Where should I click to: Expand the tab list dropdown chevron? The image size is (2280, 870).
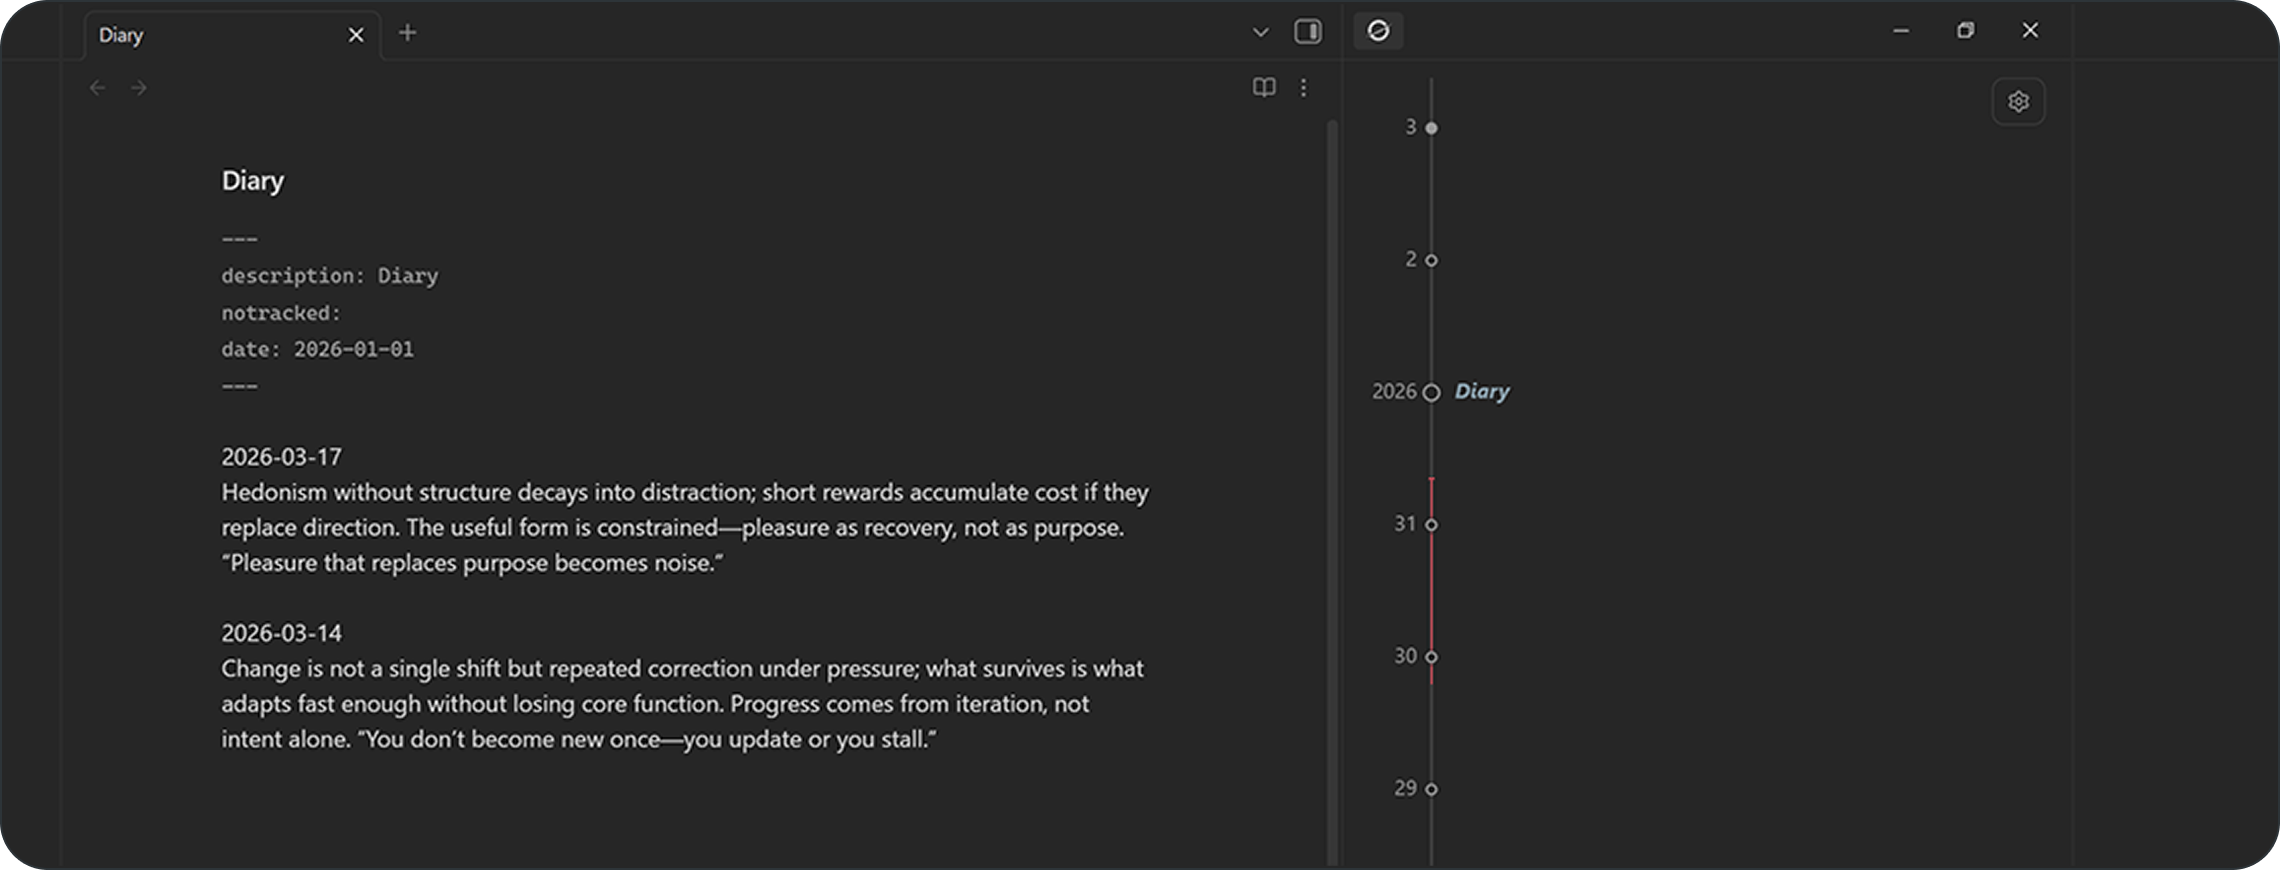tap(1260, 32)
